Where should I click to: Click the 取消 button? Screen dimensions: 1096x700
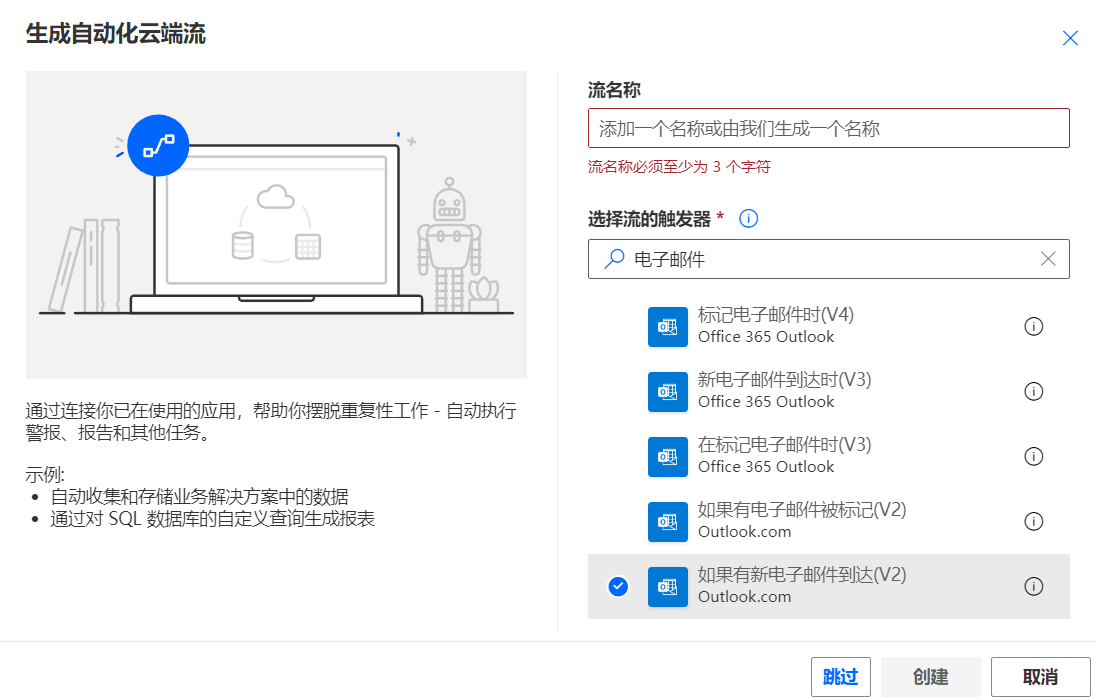coord(1040,677)
